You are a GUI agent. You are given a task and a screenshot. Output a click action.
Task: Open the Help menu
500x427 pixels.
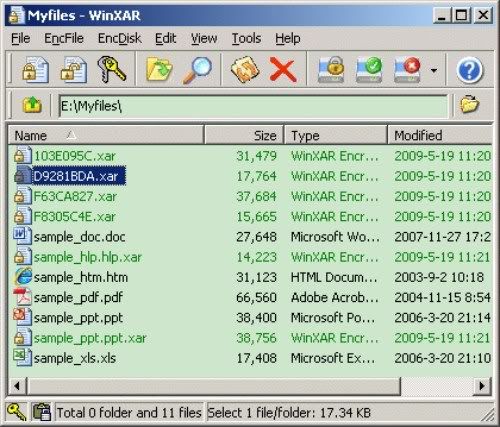coord(288,38)
